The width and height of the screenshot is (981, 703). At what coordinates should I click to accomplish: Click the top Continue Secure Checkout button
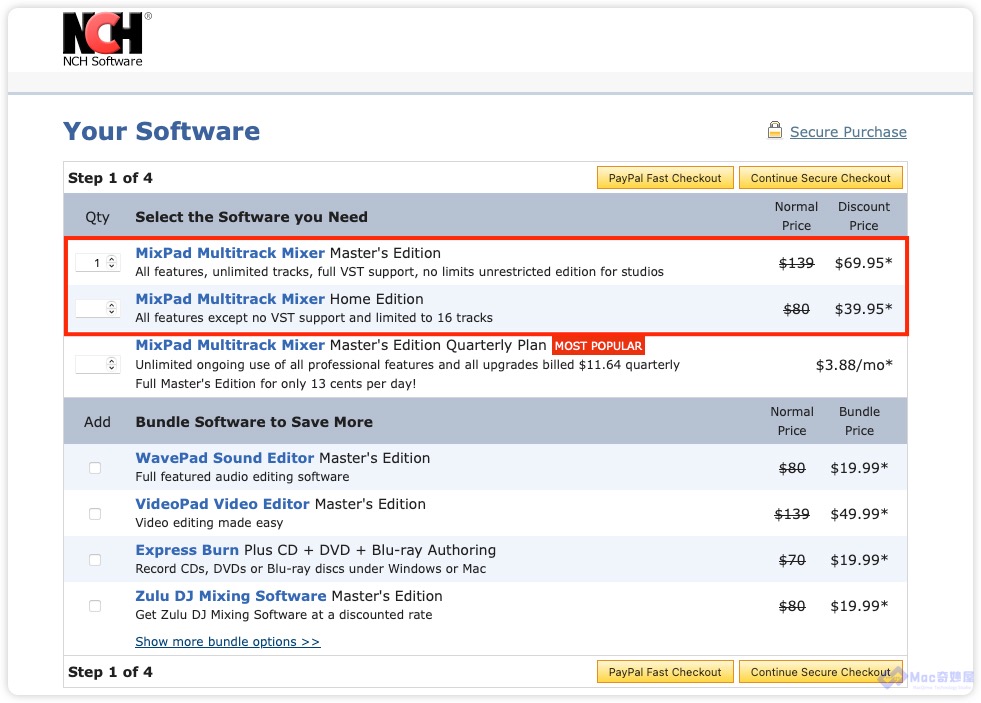(820, 178)
